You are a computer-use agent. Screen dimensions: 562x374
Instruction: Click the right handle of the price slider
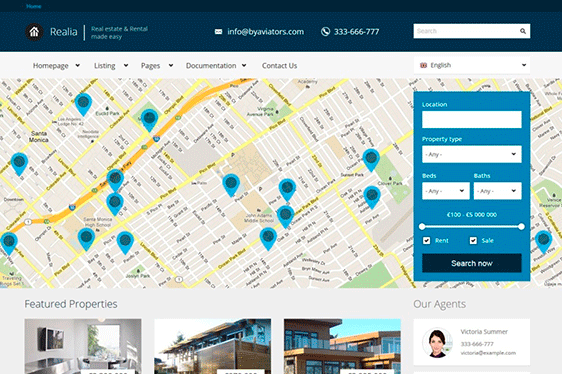click(x=521, y=226)
